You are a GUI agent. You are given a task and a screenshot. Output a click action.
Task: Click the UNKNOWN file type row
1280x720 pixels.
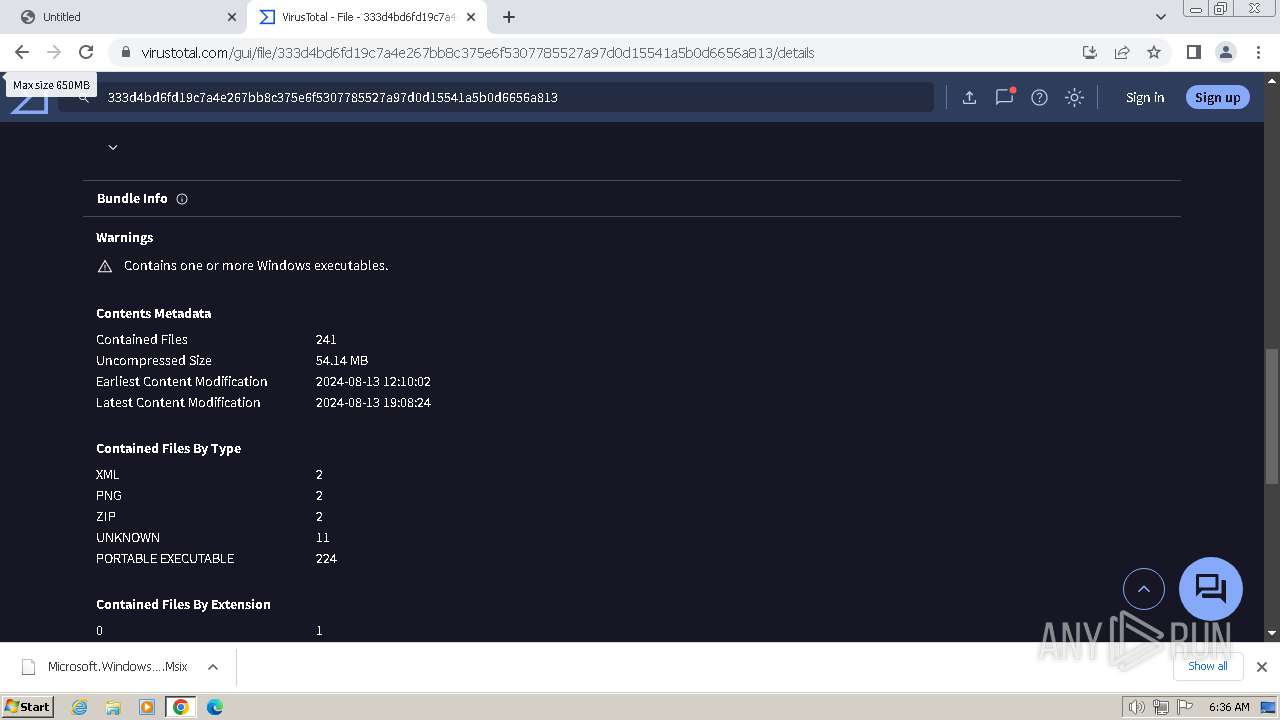[x=213, y=538]
